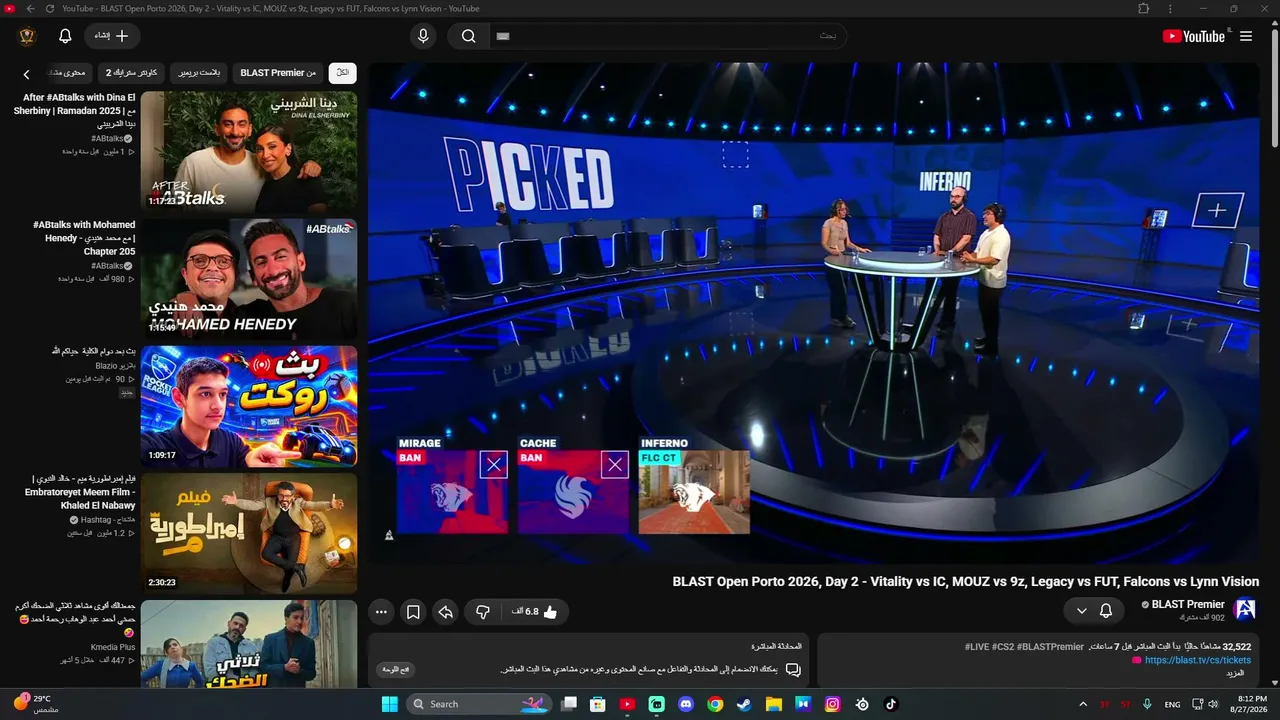
Task: Open the YouTube guide hamburger menu
Action: point(1246,36)
